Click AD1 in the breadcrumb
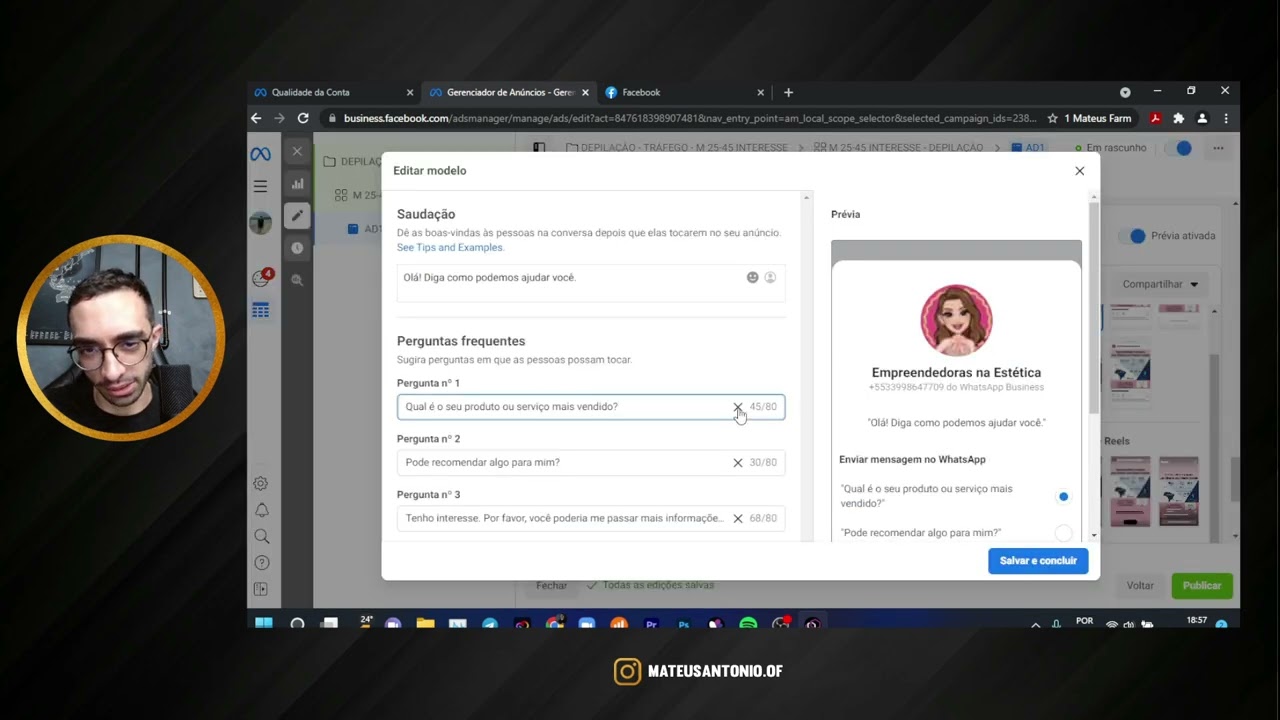Viewport: 1280px width, 720px height. (x=1028, y=148)
